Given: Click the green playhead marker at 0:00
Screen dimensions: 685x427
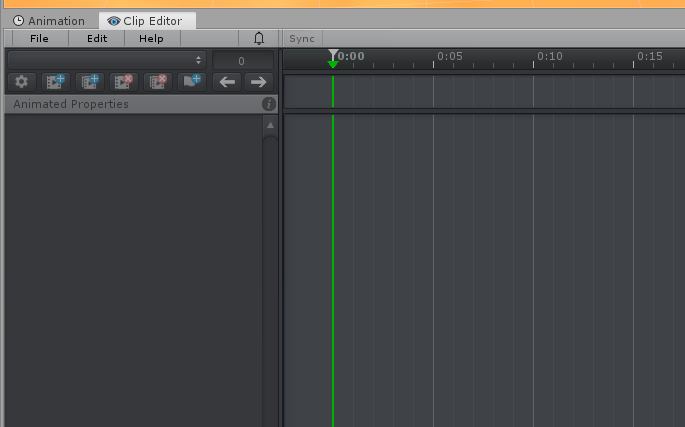Looking at the screenshot, I should [x=333, y=65].
